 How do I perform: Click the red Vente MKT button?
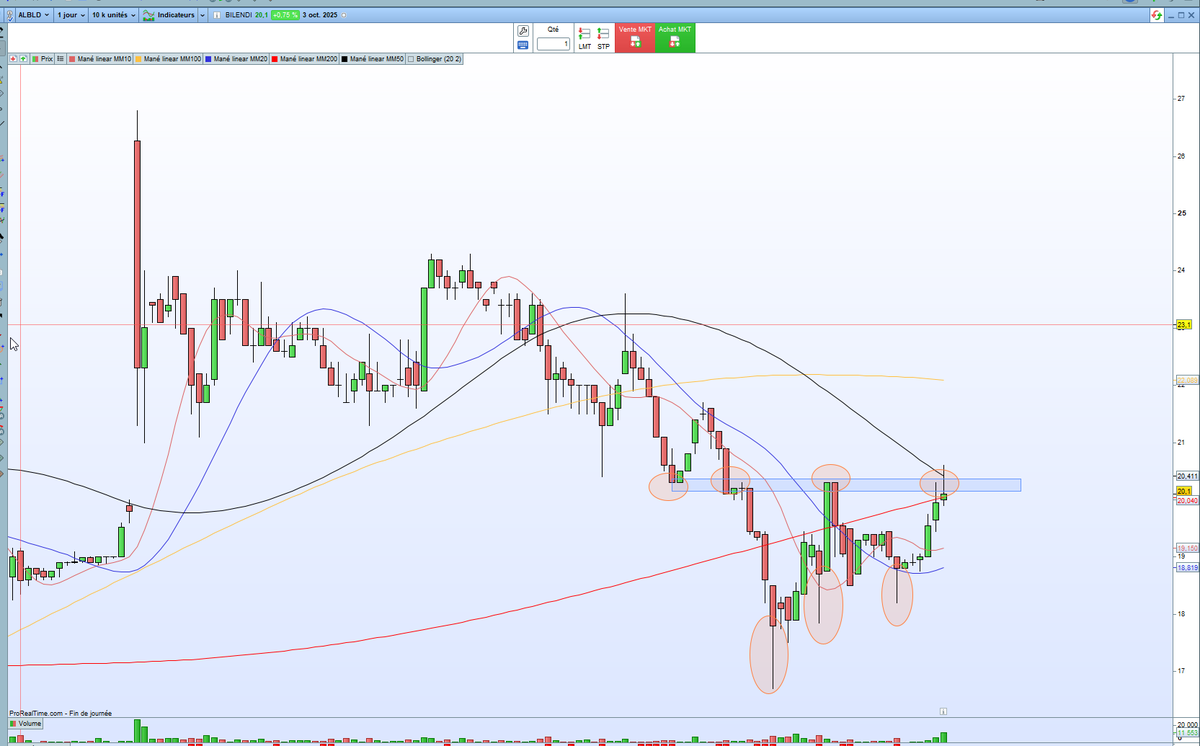(x=635, y=38)
